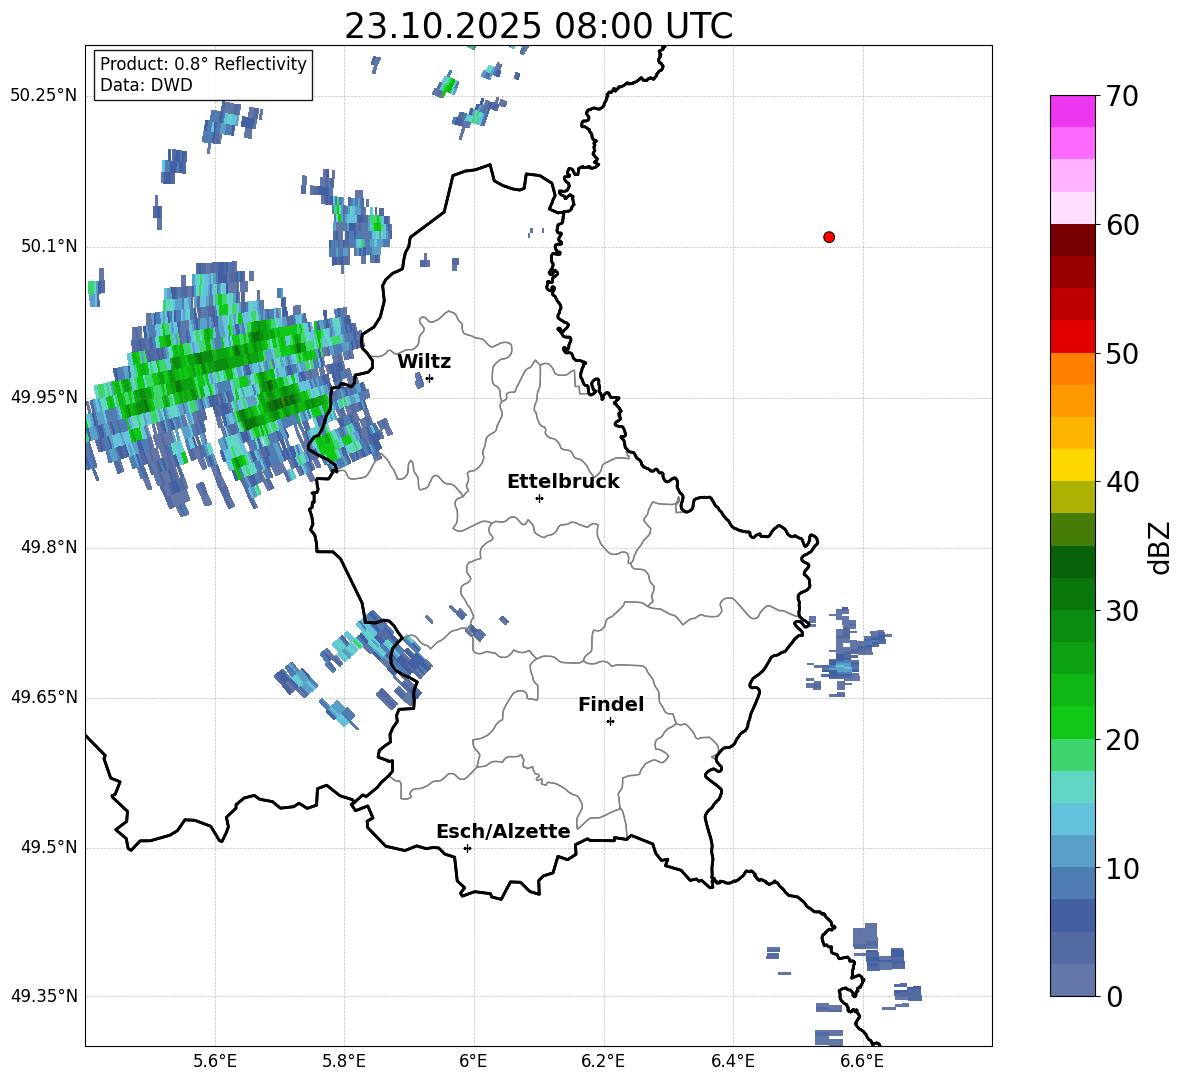Click the Findel station label
The image size is (1184, 1081).
(611, 704)
